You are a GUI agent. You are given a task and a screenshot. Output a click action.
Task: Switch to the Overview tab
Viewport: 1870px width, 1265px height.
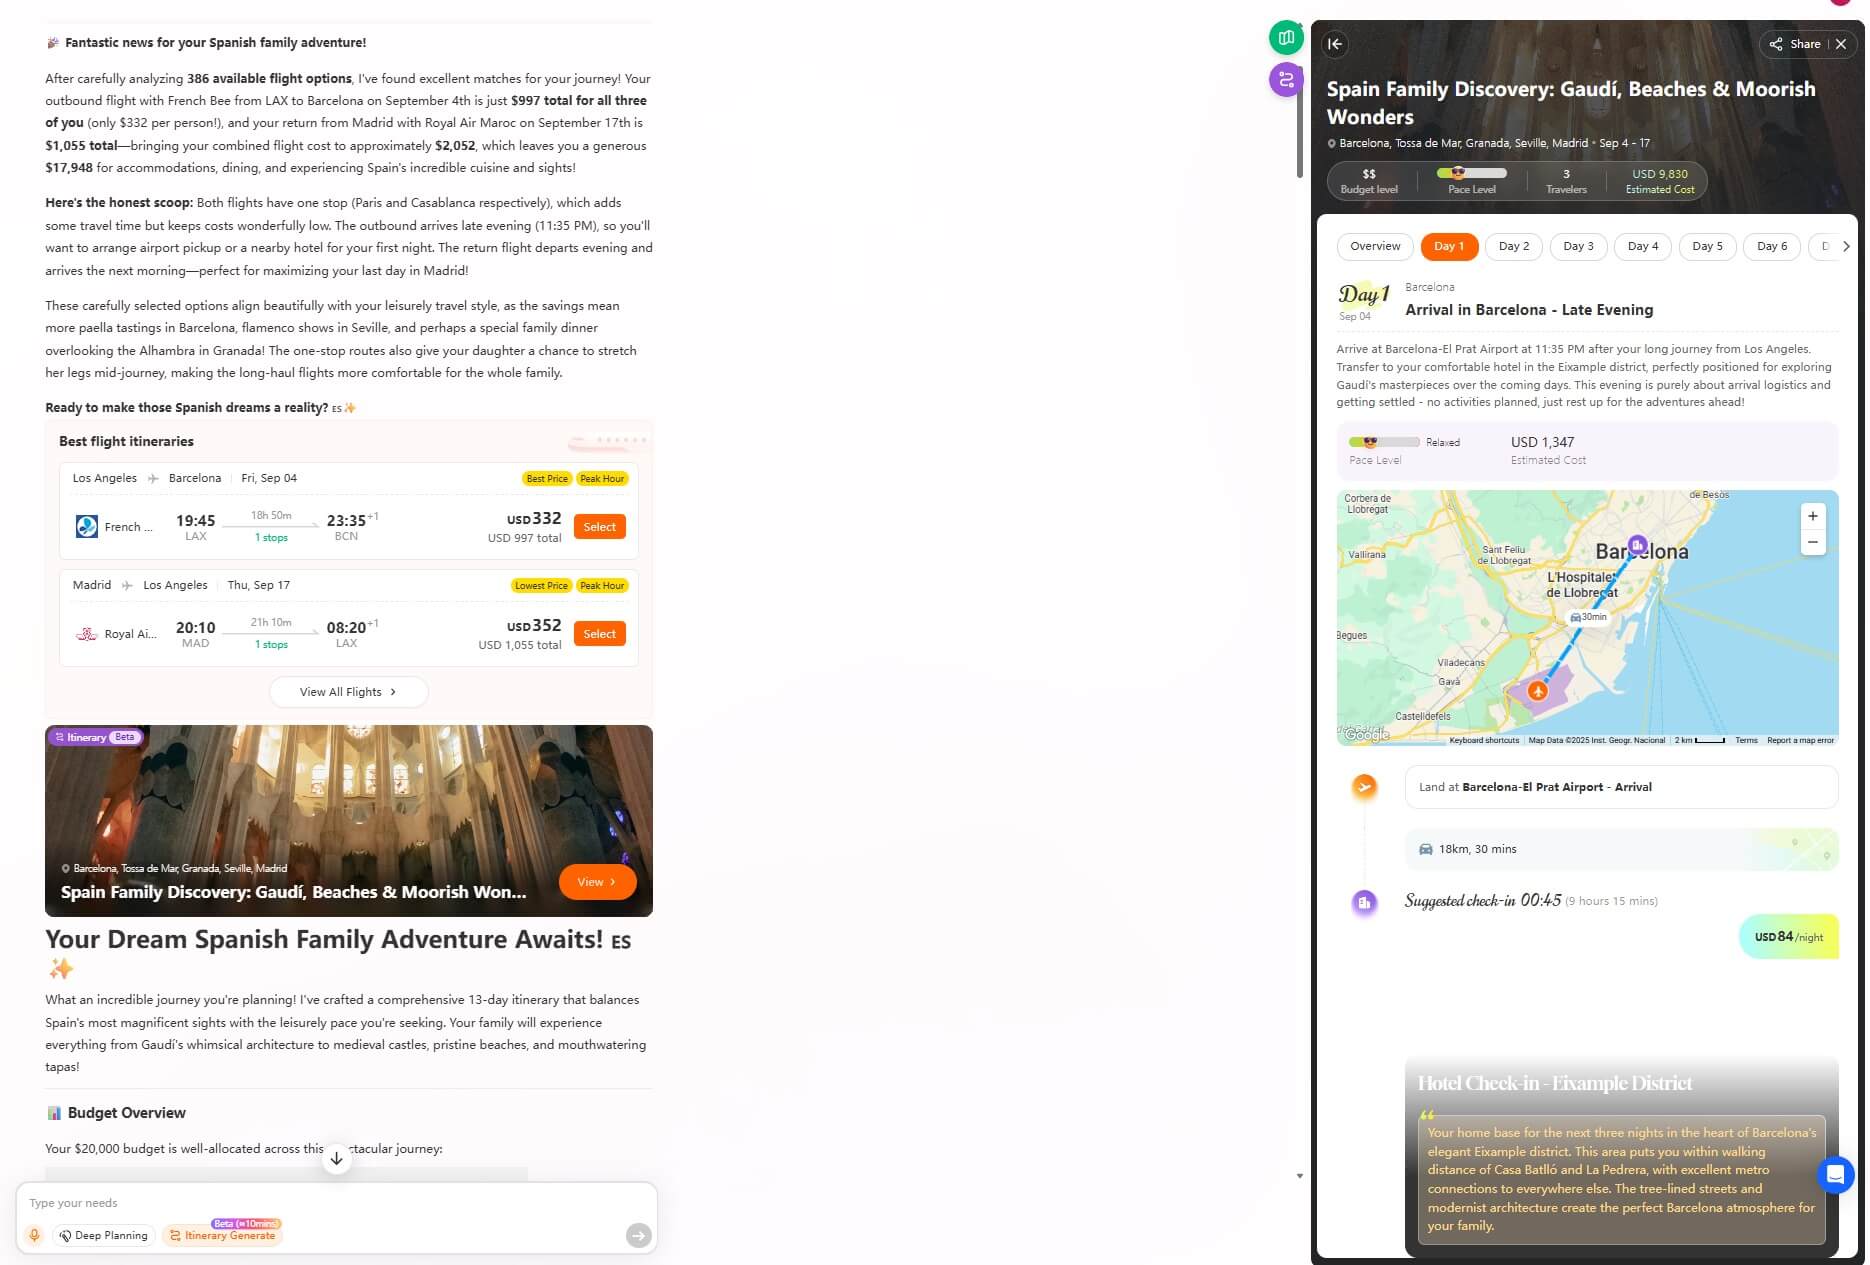1375,246
